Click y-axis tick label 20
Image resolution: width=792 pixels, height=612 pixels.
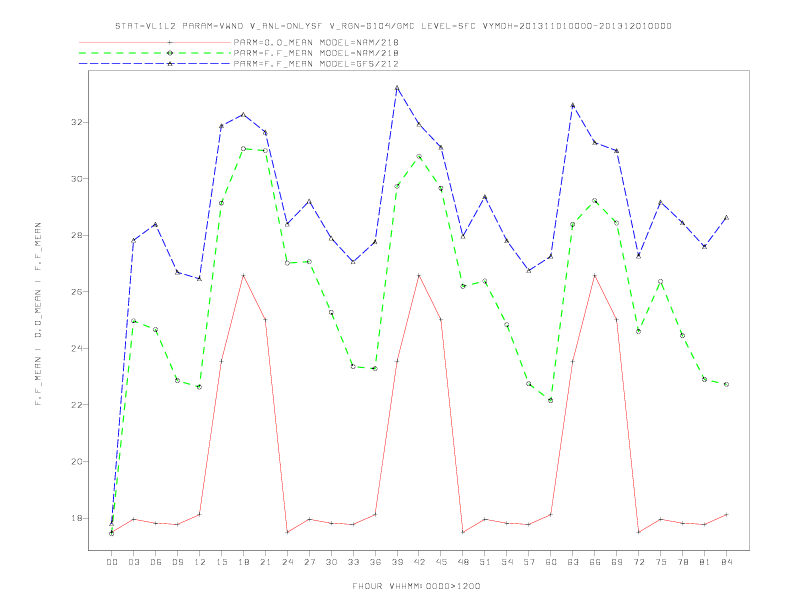[x=78, y=462]
